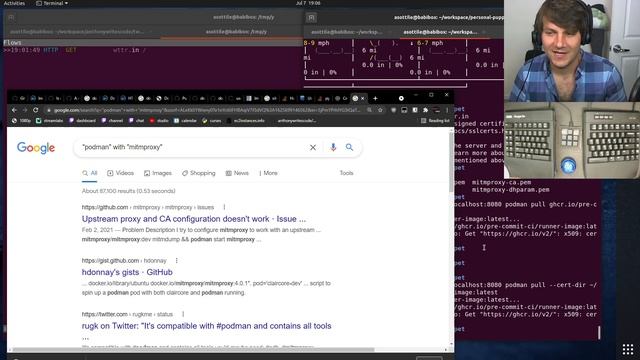This screenshot has width=640, height=360.
Task: Switch to the Images results tab
Action: [158, 173]
